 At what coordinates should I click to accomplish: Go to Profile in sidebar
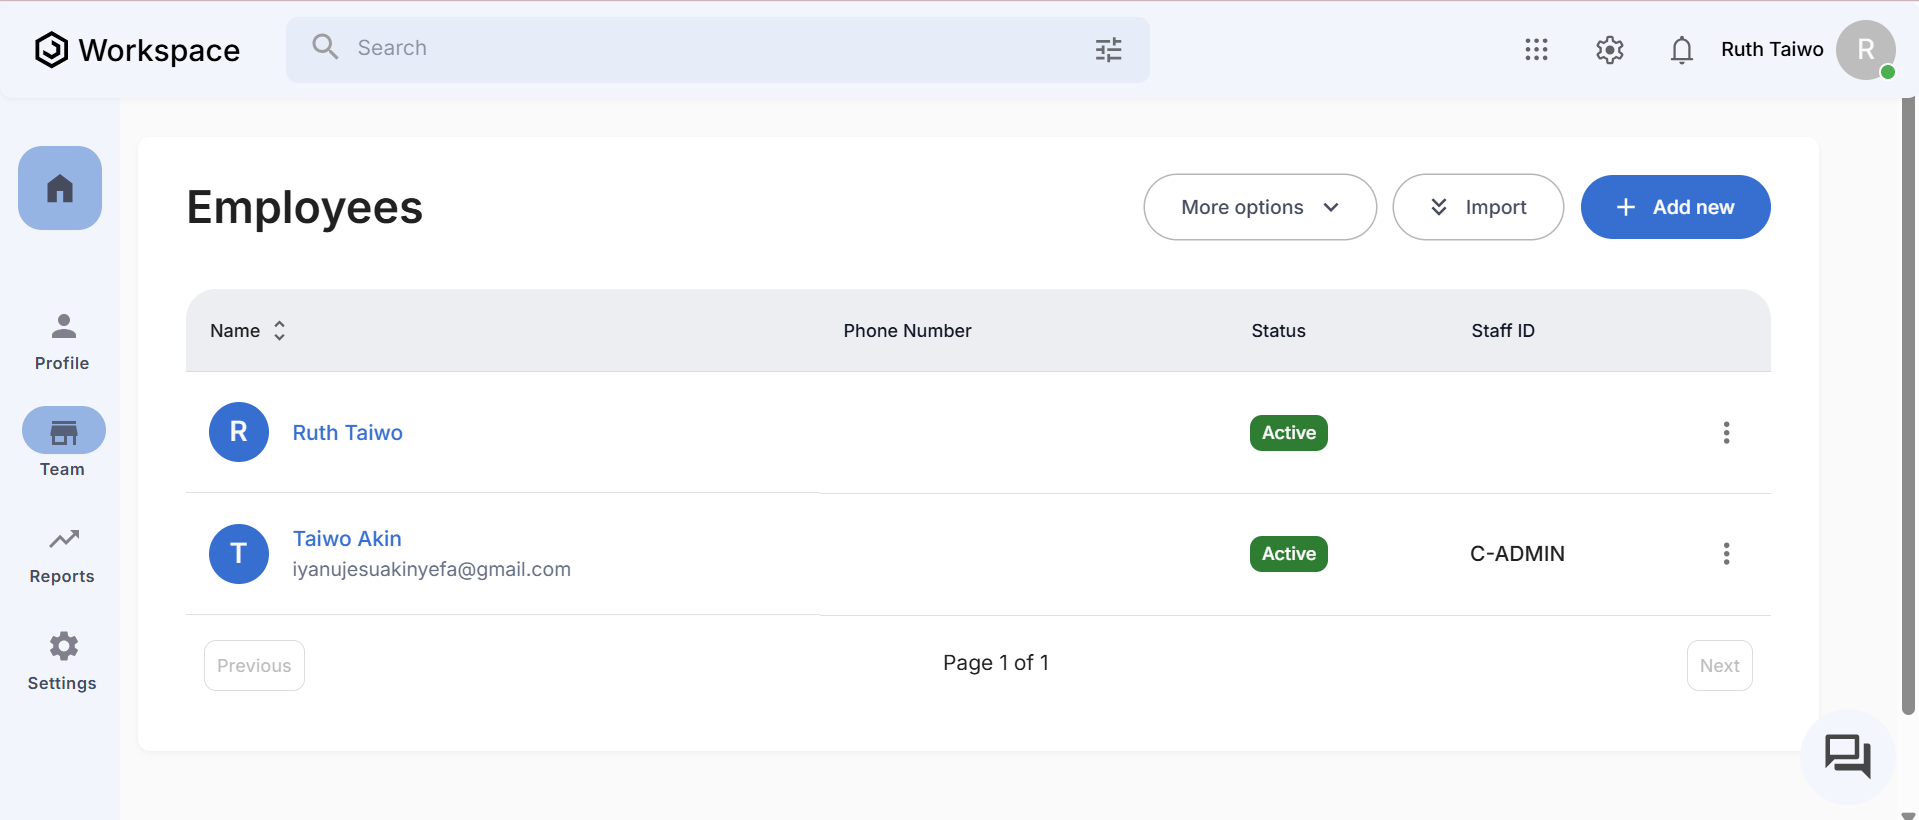[x=62, y=341]
